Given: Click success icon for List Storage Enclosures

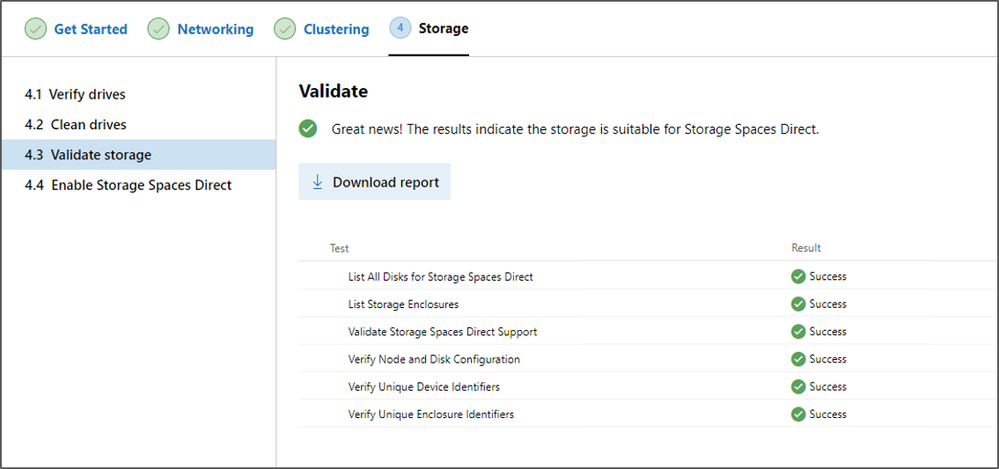Looking at the screenshot, I should [x=798, y=304].
